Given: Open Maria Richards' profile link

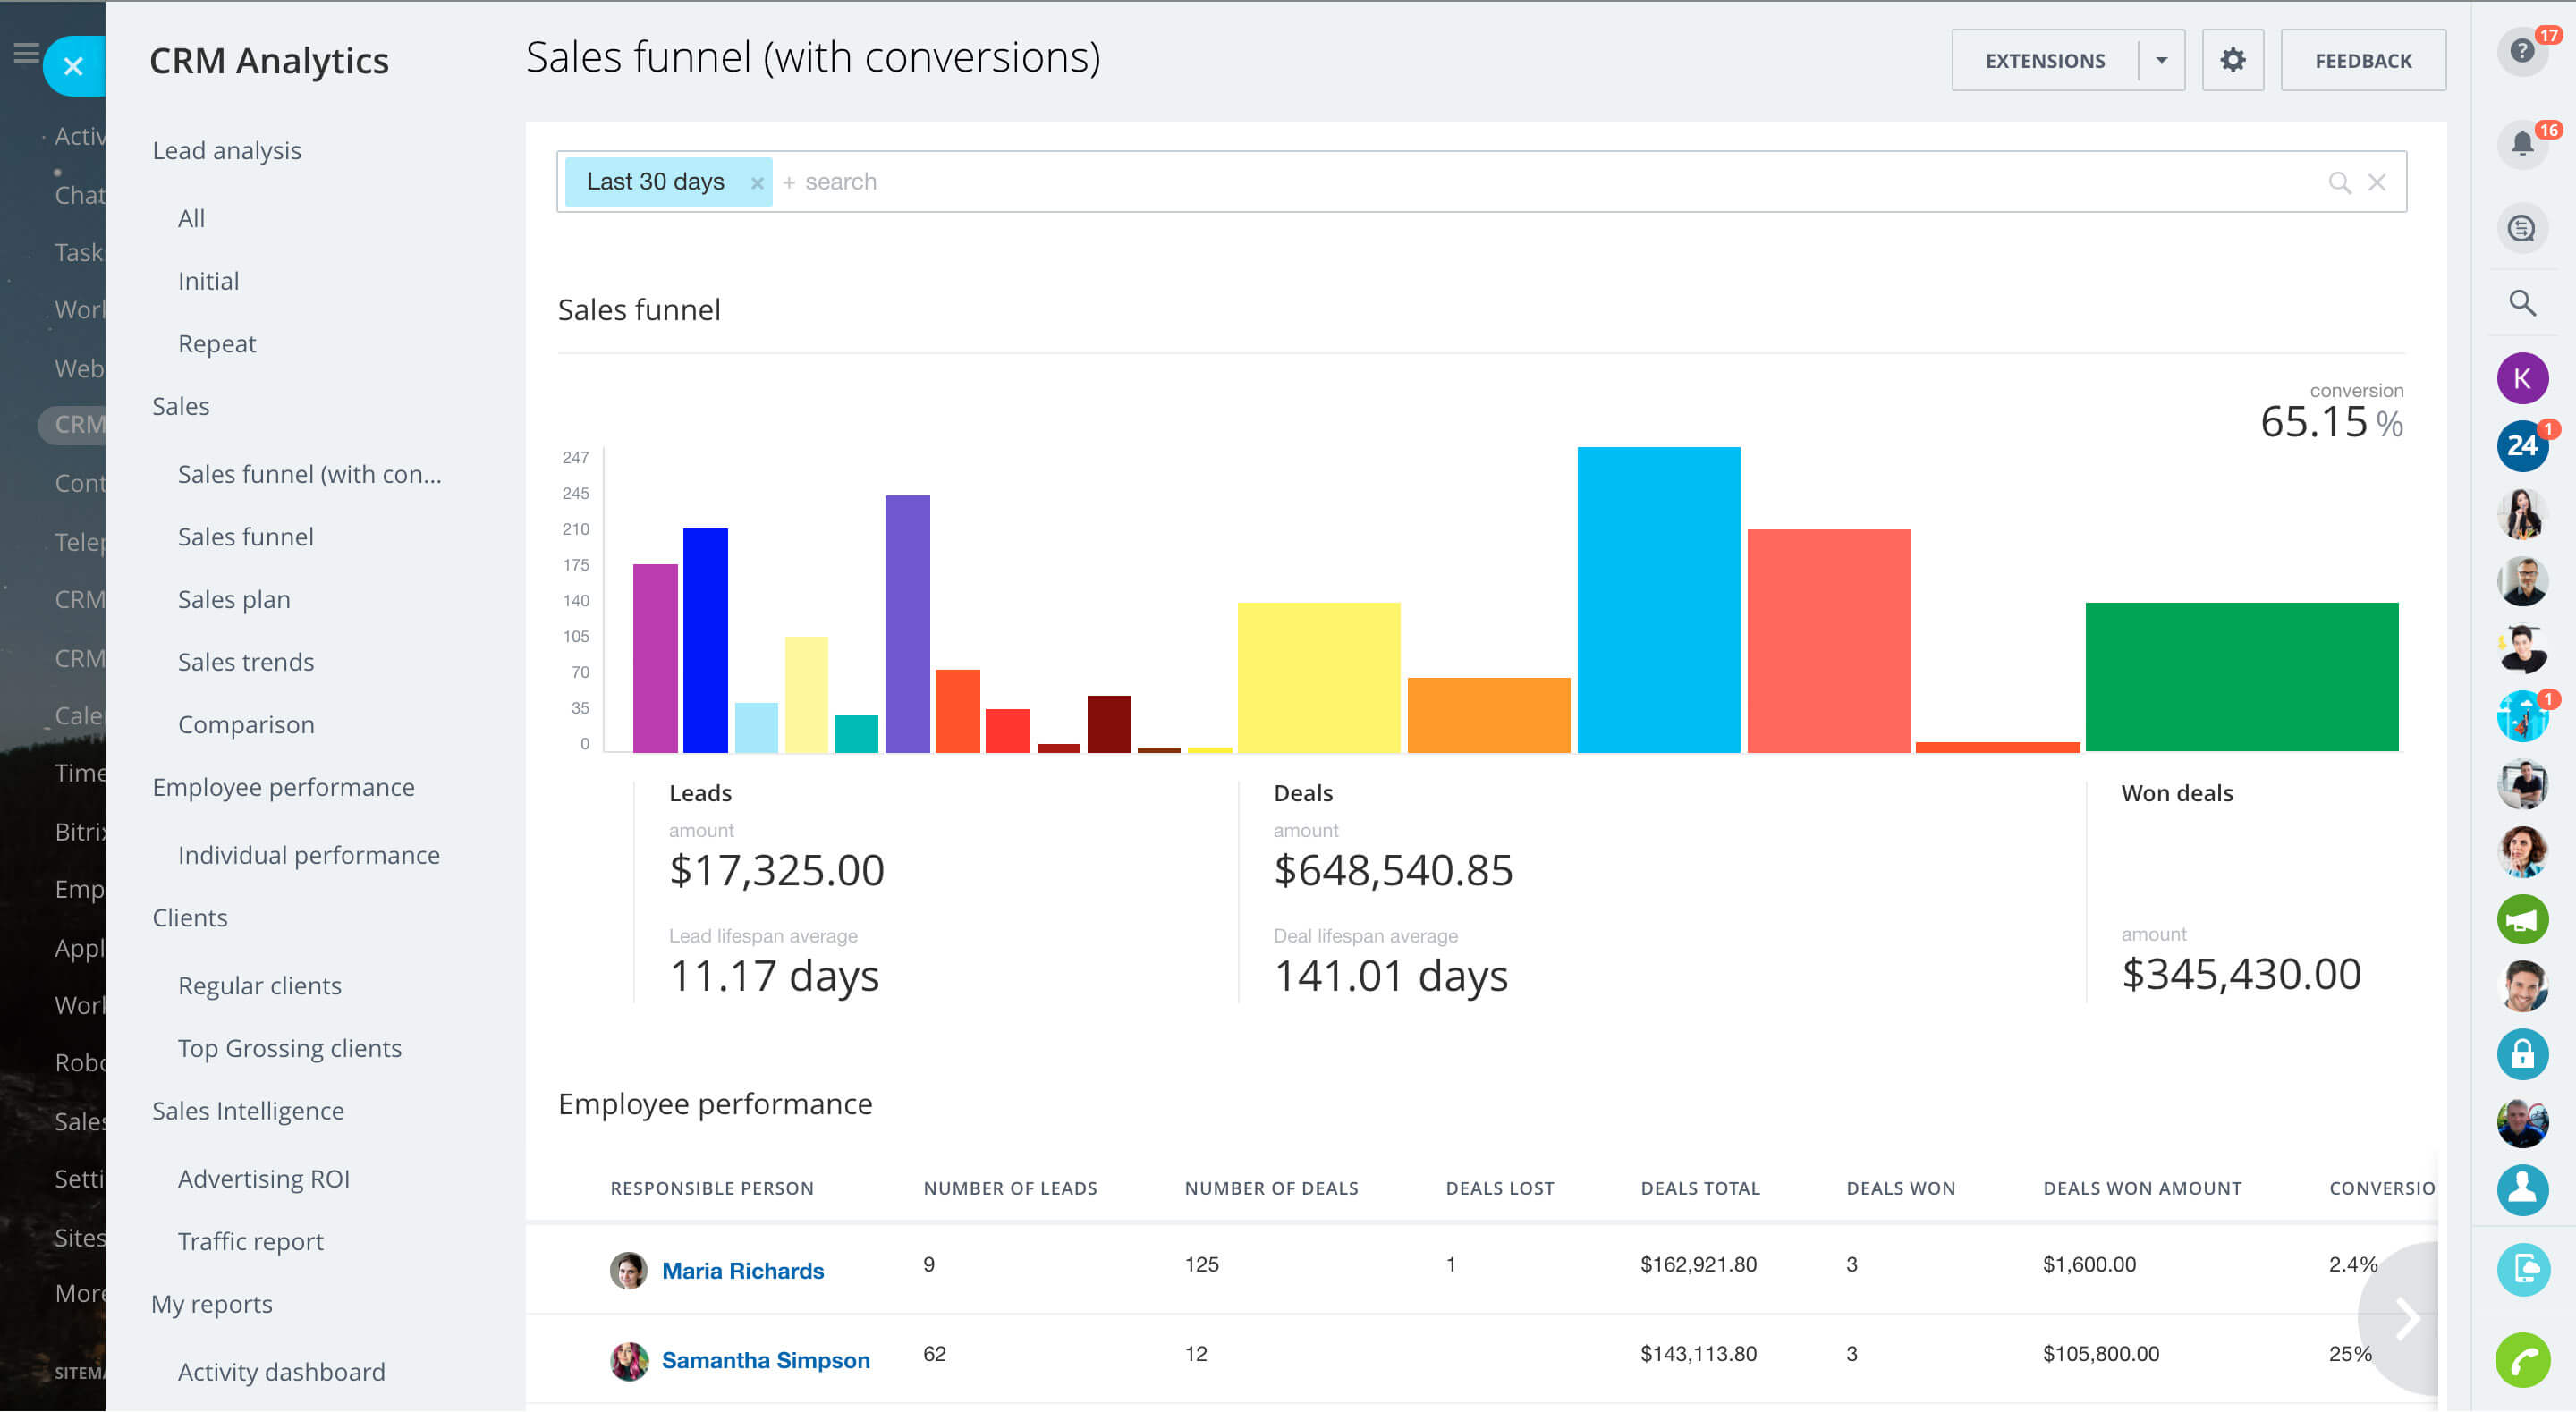Looking at the screenshot, I should pos(743,1269).
